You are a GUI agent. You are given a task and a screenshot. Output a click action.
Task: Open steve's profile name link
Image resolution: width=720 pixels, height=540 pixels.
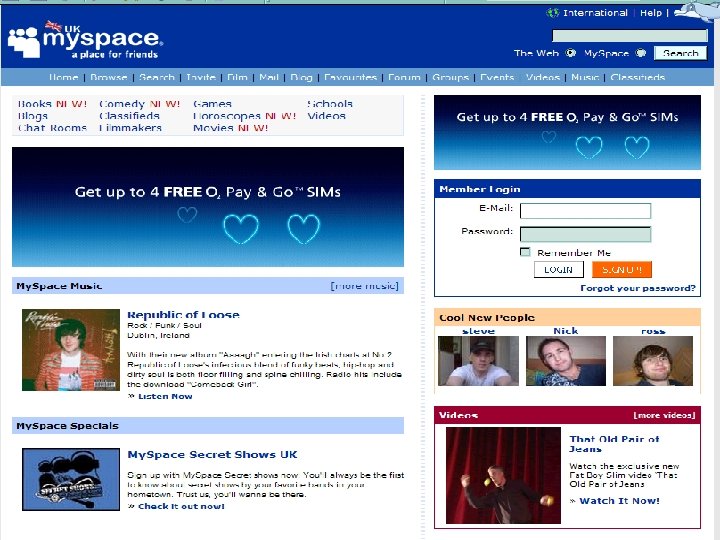click(478, 331)
